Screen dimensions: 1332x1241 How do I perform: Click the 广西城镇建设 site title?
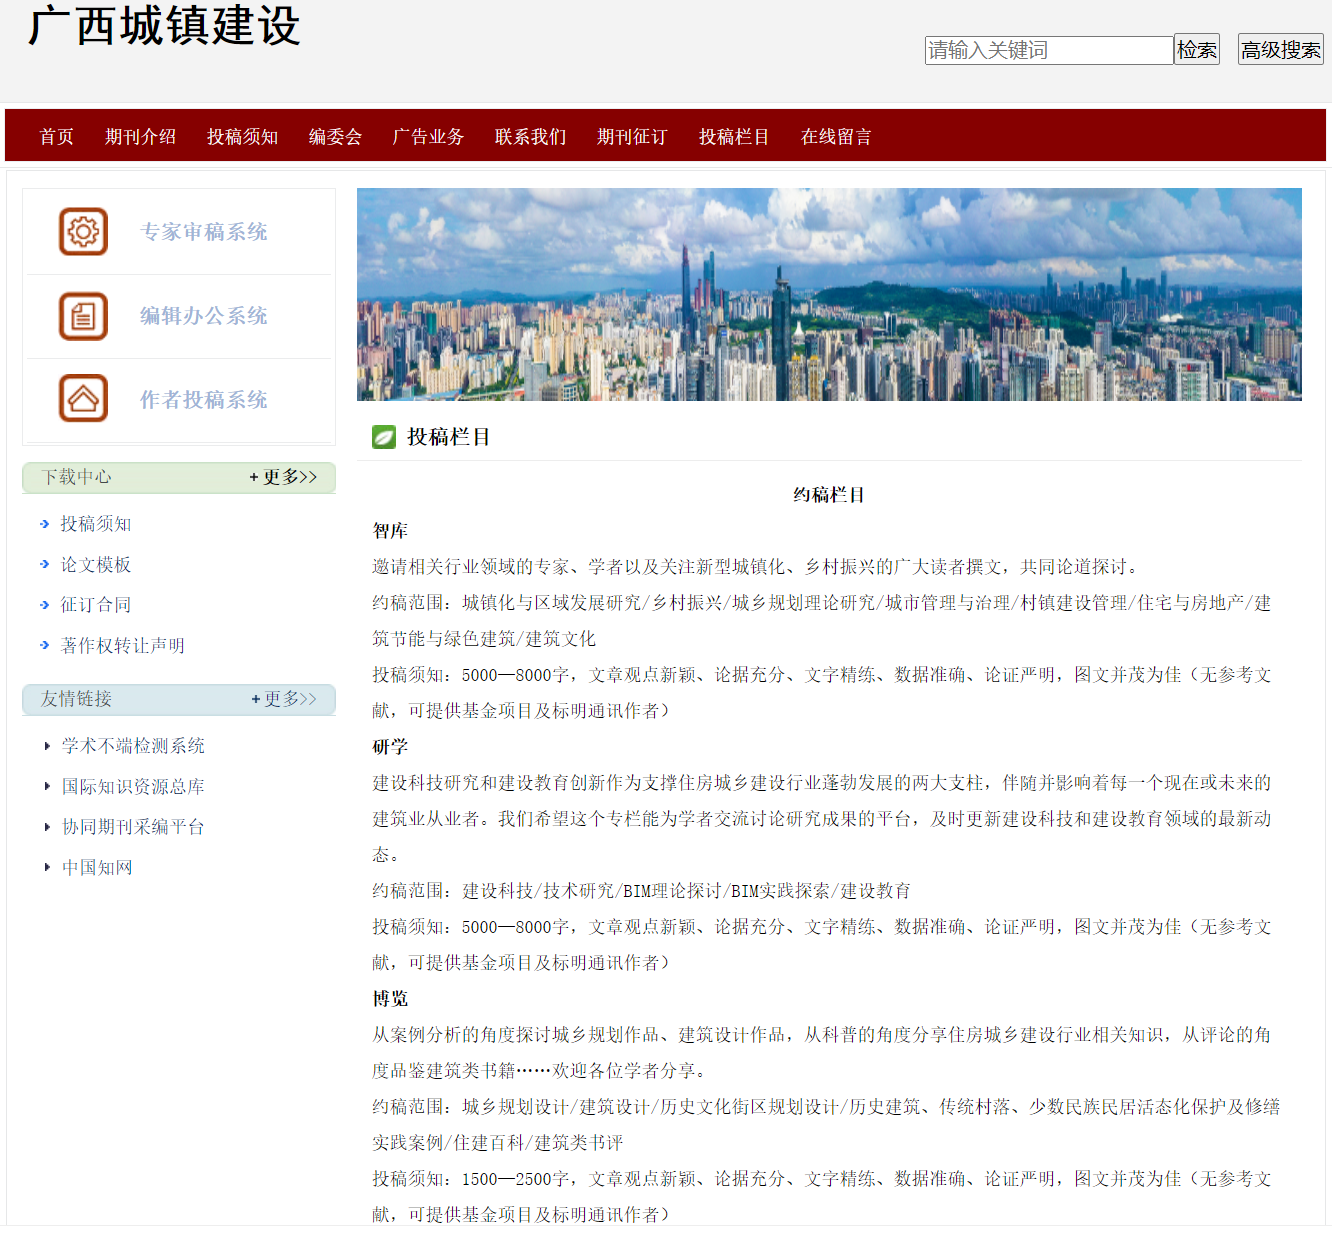click(165, 26)
